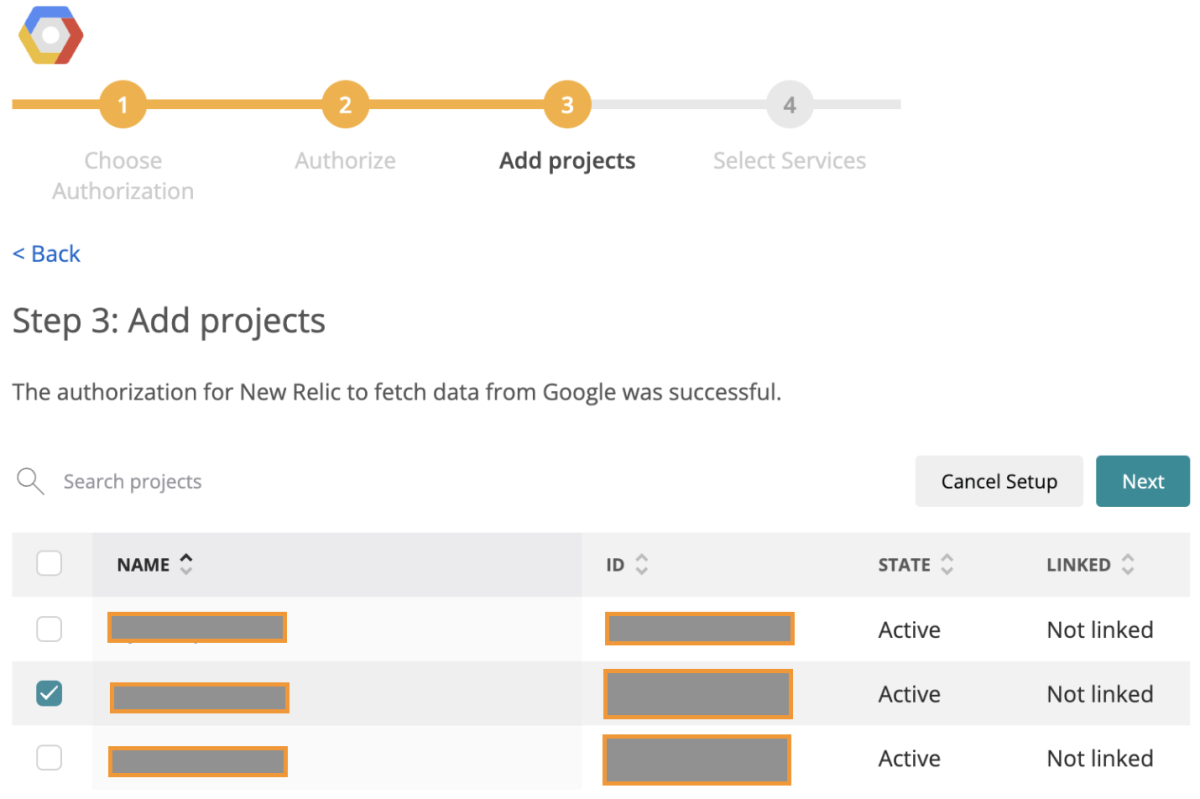Toggle the select-all header checkbox
This screenshot has width=1200, height=799.
(x=49, y=564)
